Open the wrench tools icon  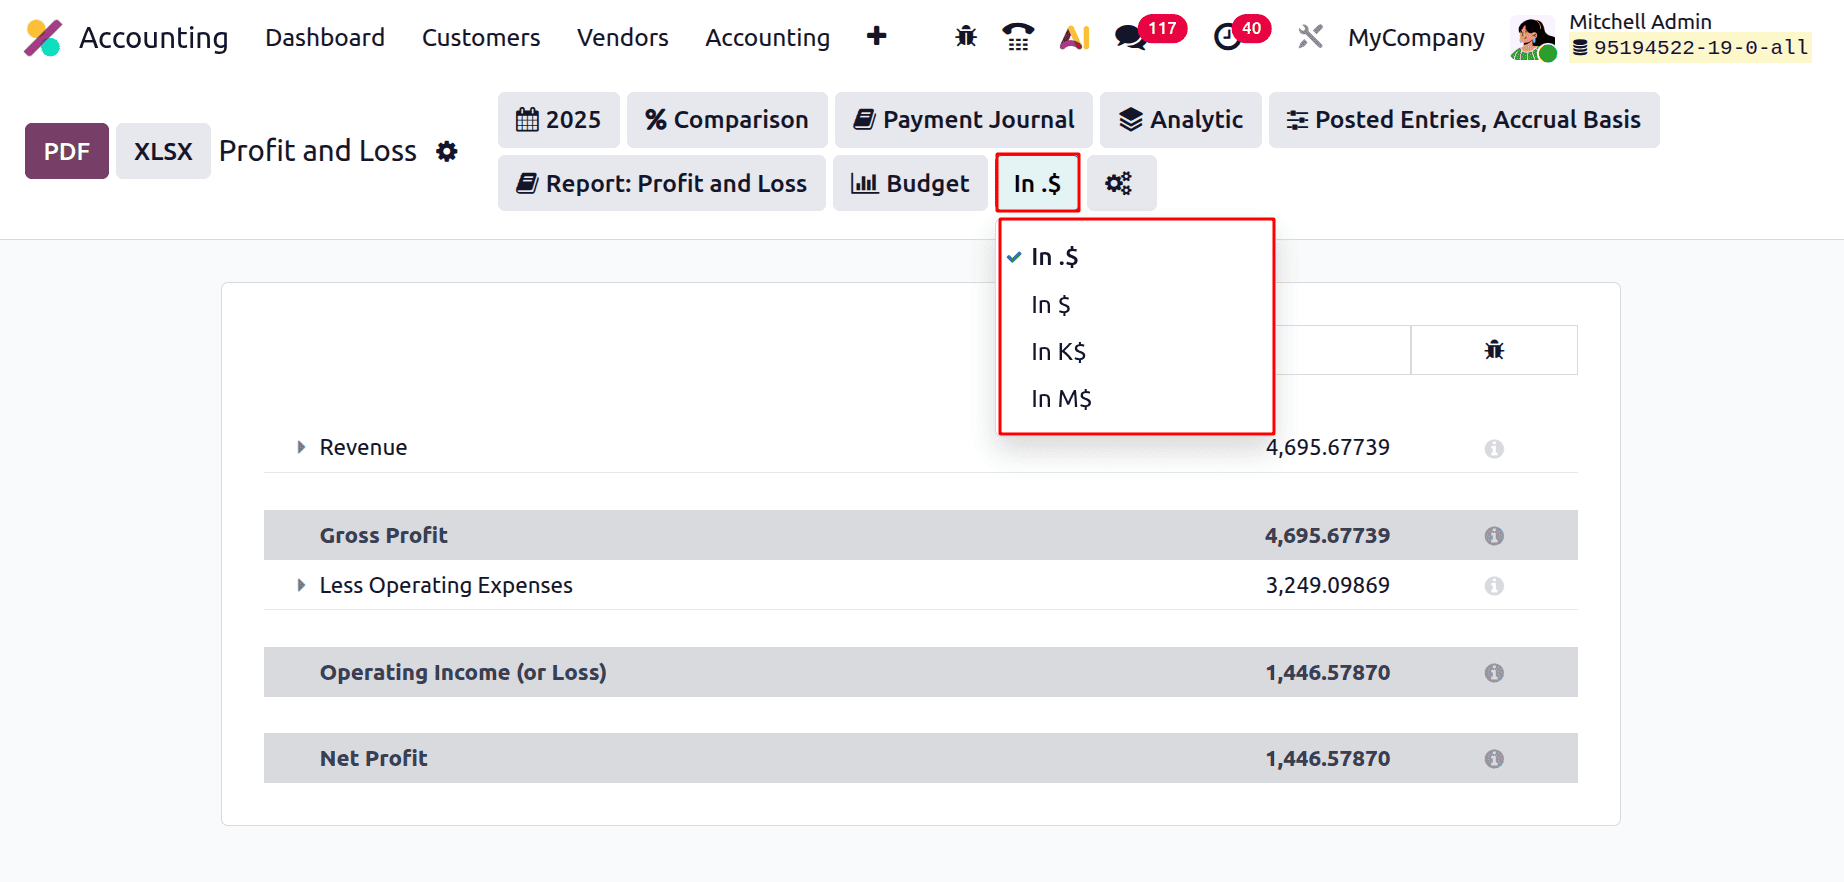click(1310, 37)
